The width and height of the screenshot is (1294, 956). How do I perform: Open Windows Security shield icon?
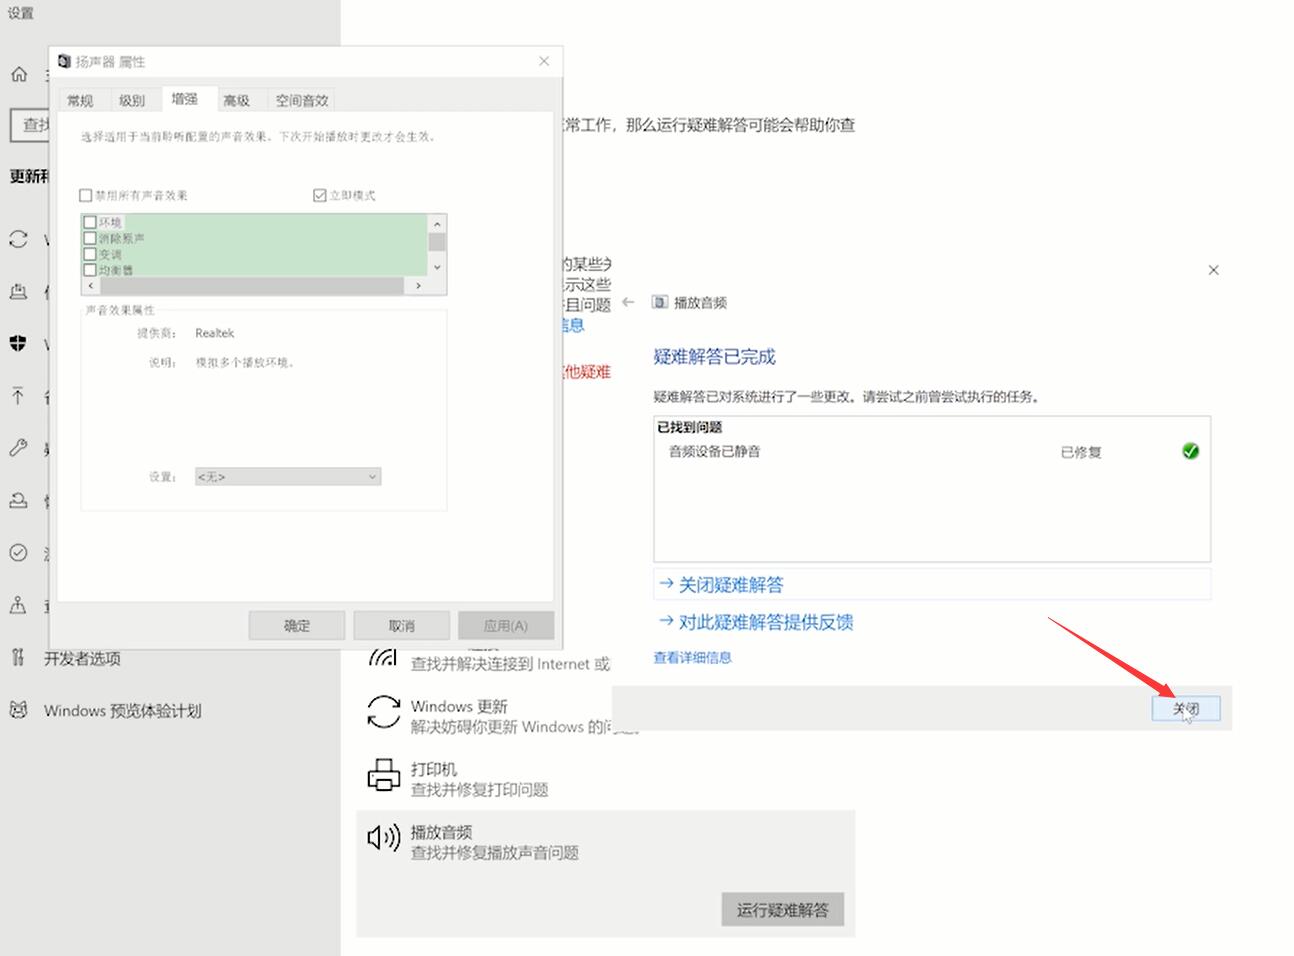pyautogui.click(x=18, y=344)
